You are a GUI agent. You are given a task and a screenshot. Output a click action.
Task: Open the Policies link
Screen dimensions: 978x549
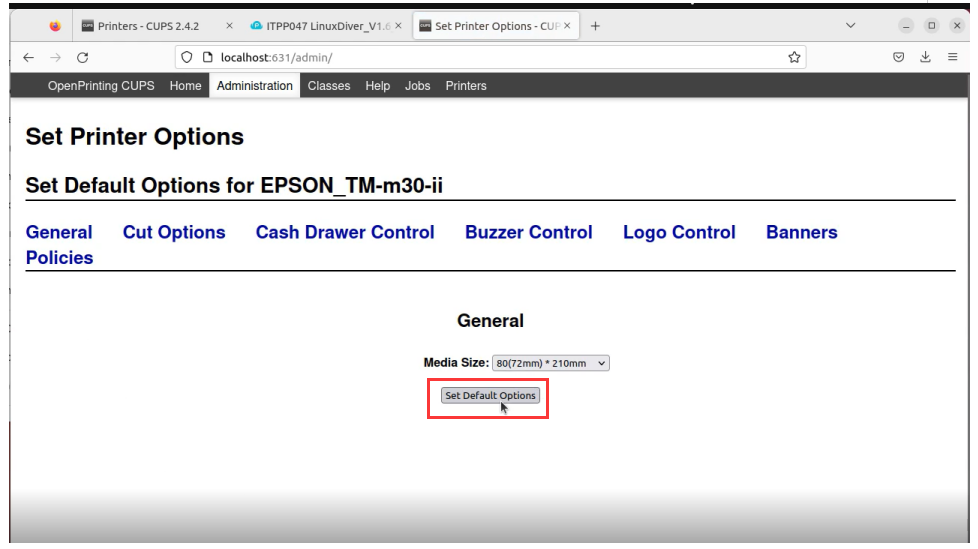(59, 258)
